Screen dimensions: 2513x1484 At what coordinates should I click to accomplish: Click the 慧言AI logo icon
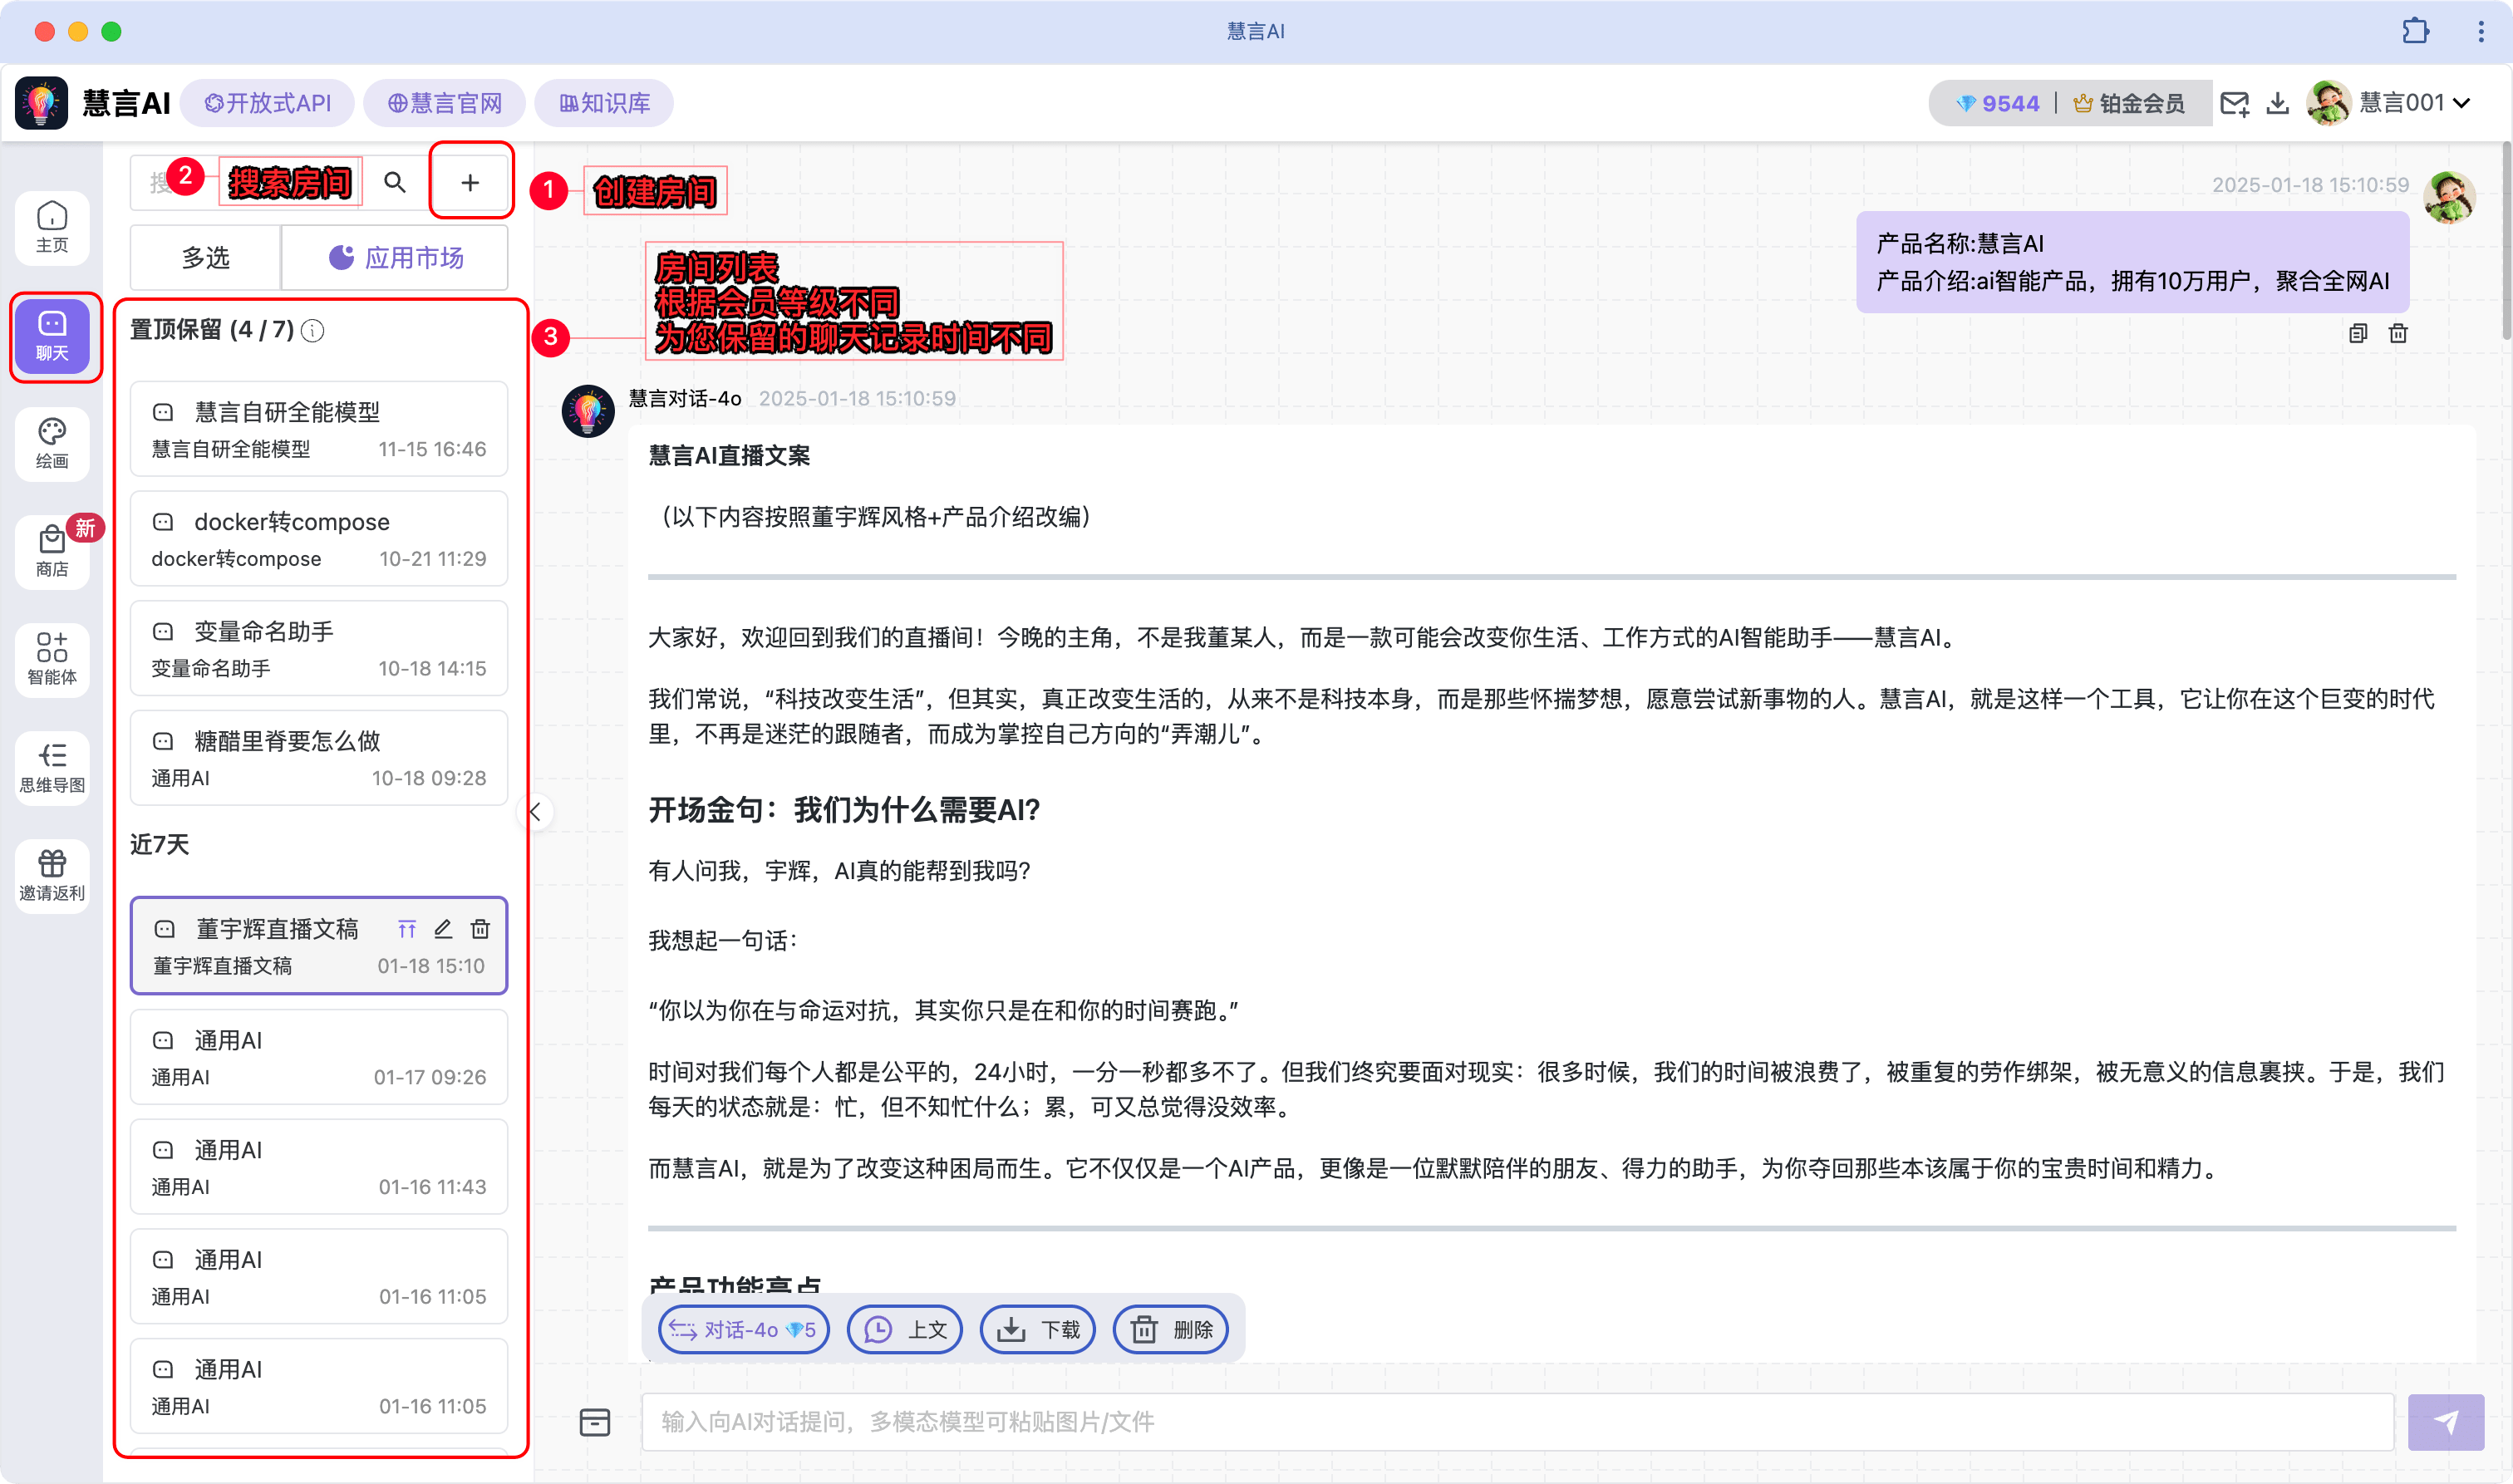point(42,103)
